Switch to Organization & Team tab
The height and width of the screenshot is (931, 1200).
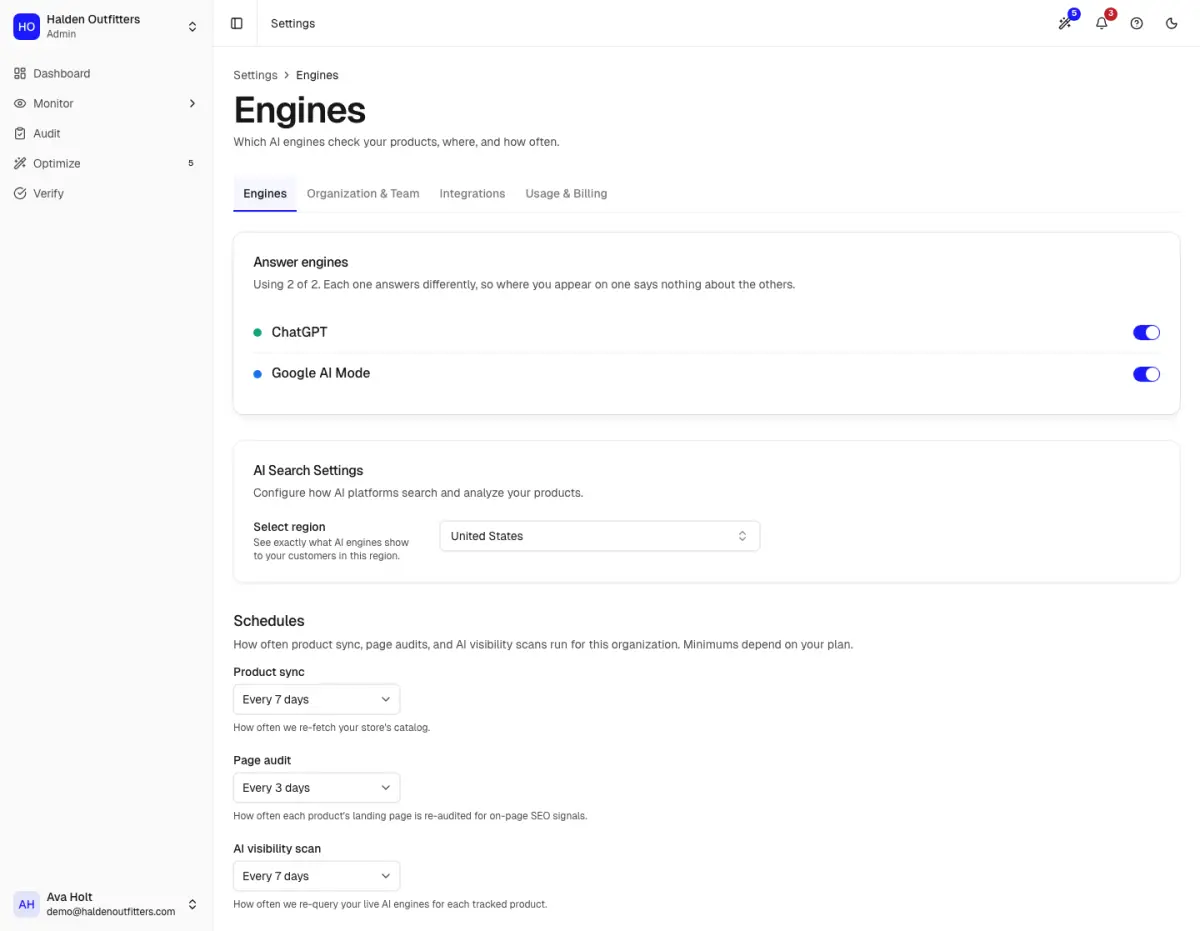[x=363, y=193]
